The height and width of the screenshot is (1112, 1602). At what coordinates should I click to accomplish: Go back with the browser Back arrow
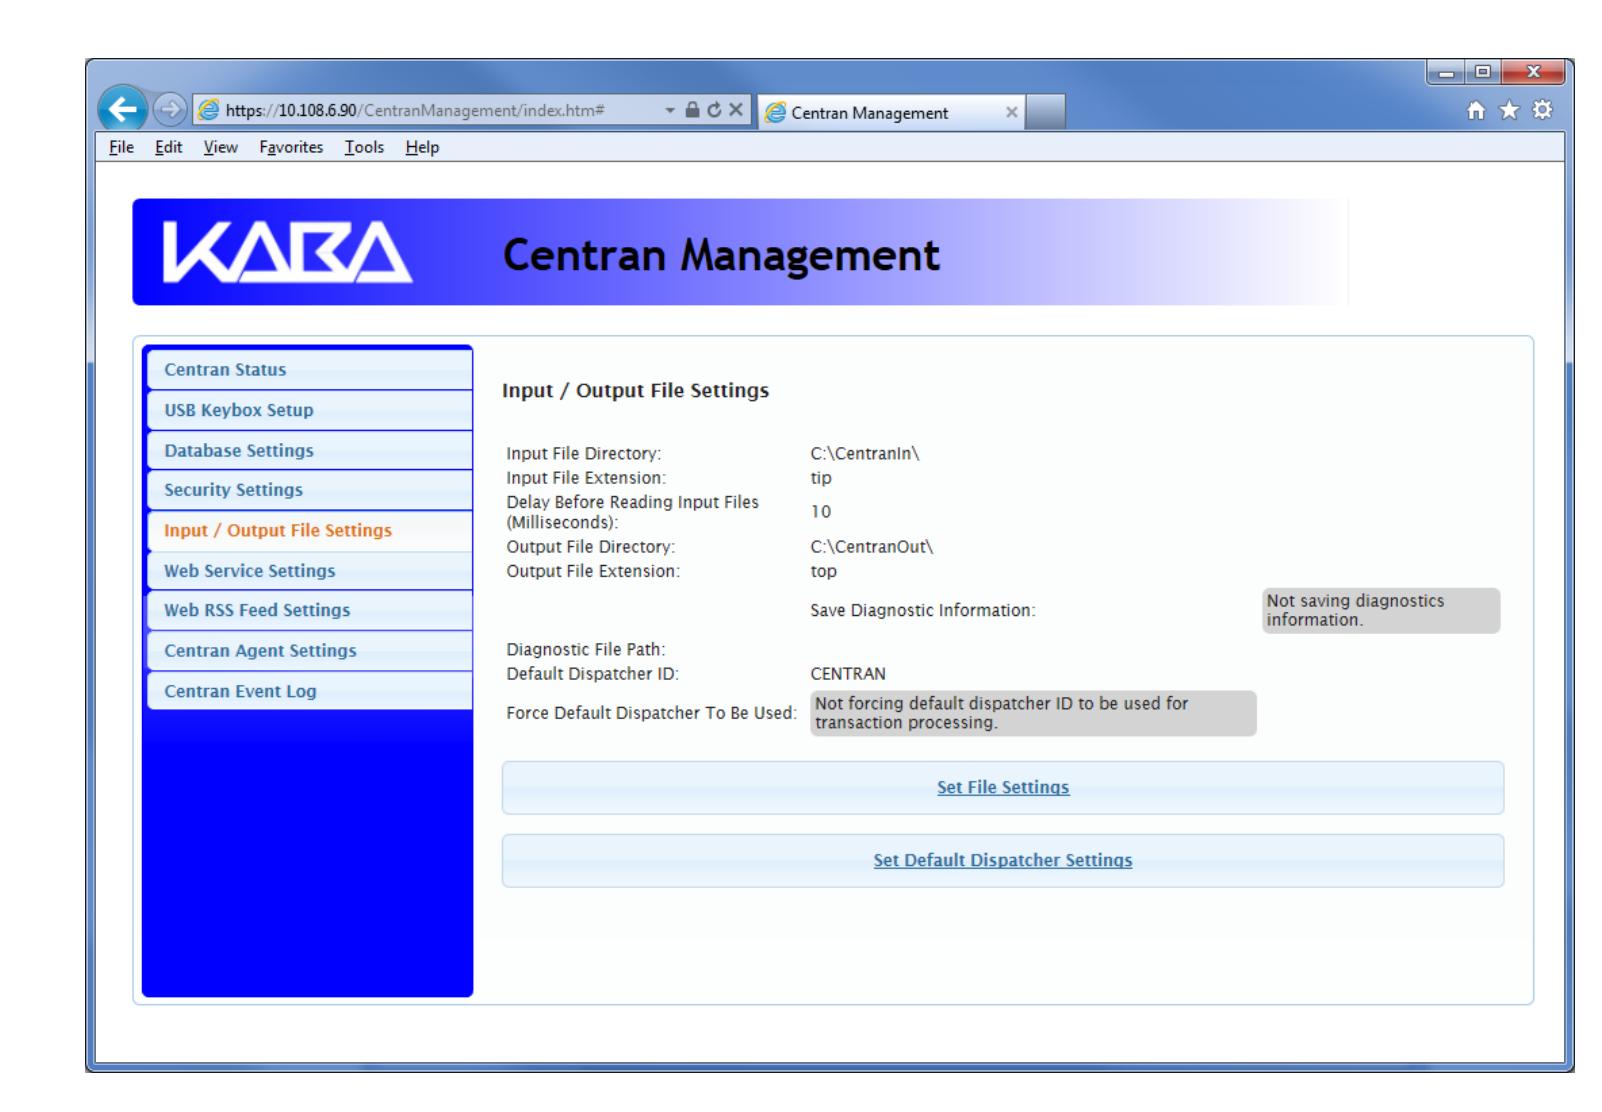pyautogui.click(x=122, y=109)
